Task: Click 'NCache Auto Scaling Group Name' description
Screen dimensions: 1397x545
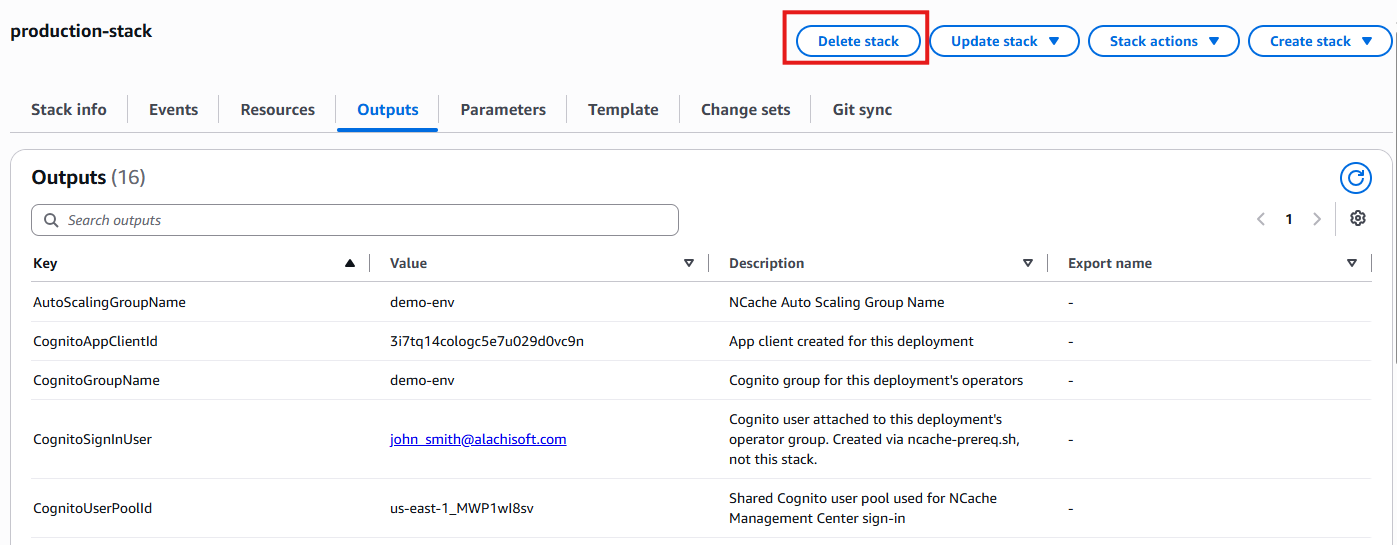Action: [836, 302]
